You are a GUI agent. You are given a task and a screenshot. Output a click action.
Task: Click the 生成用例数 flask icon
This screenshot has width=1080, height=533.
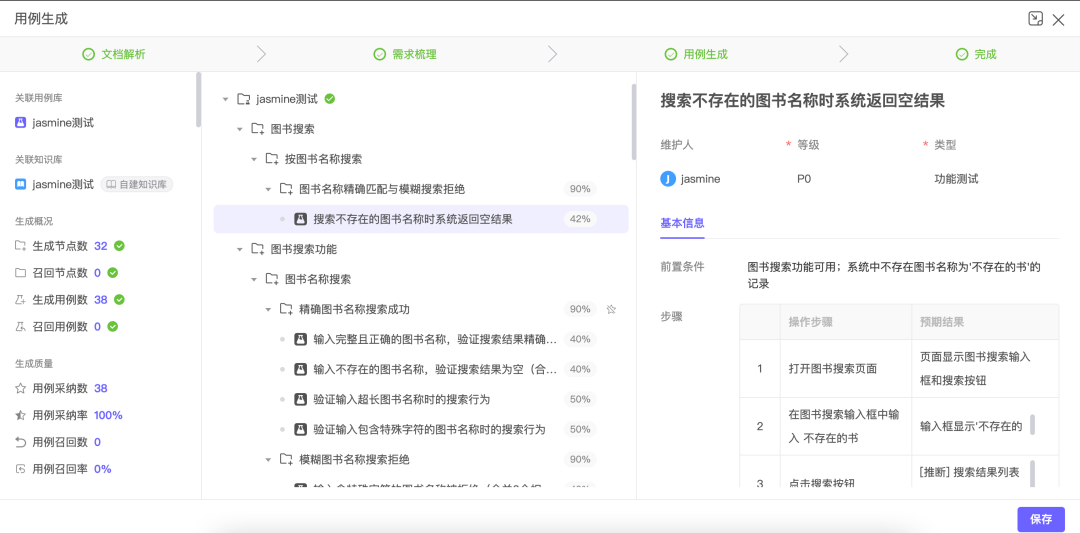[x=21, y=300]
